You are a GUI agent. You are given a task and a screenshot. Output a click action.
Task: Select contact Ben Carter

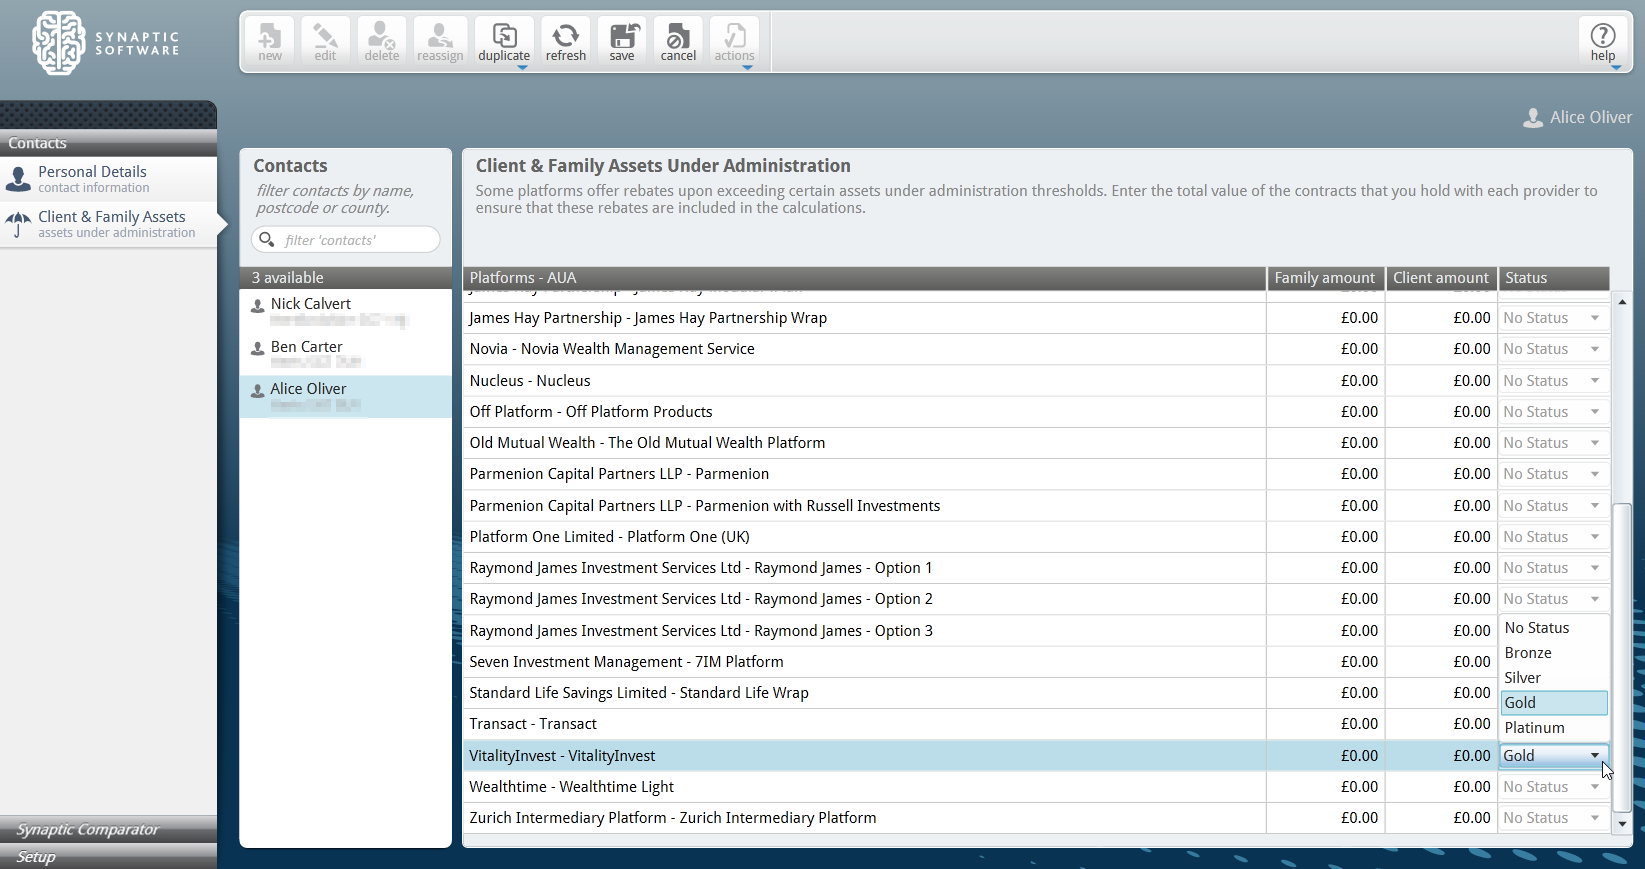pyautogui.click(x=346, y=354)
